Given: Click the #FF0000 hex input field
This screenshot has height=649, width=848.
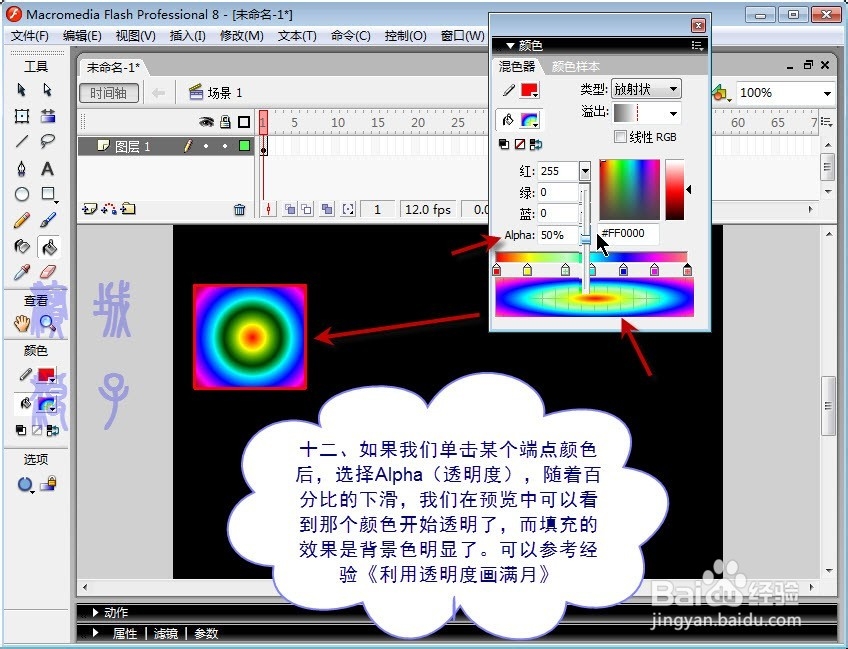Looking at the screenshot, I should (x=627, y=234).
